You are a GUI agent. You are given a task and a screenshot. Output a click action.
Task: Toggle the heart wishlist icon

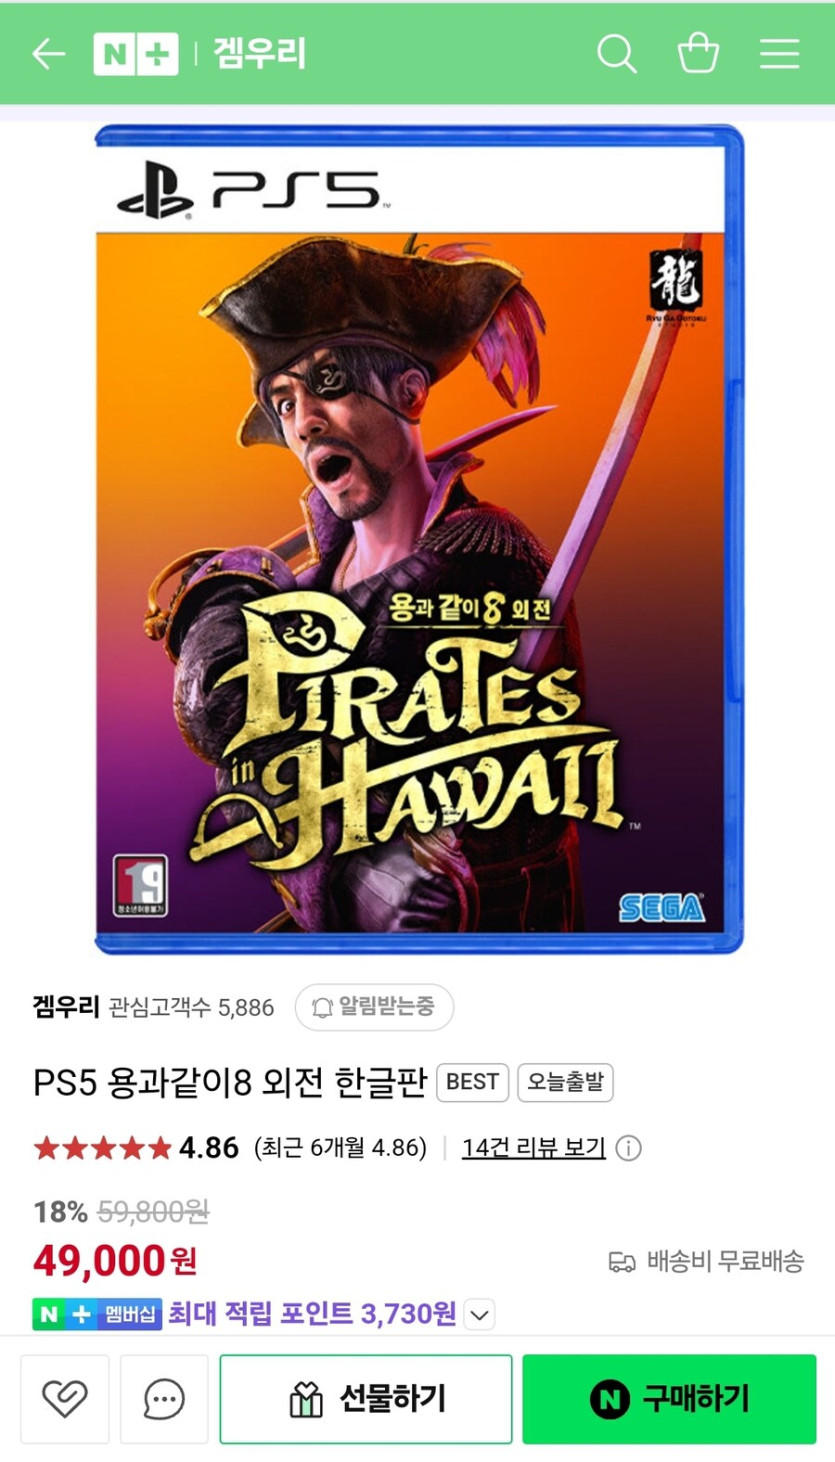pyautogui.click(x=65, y=1399)
